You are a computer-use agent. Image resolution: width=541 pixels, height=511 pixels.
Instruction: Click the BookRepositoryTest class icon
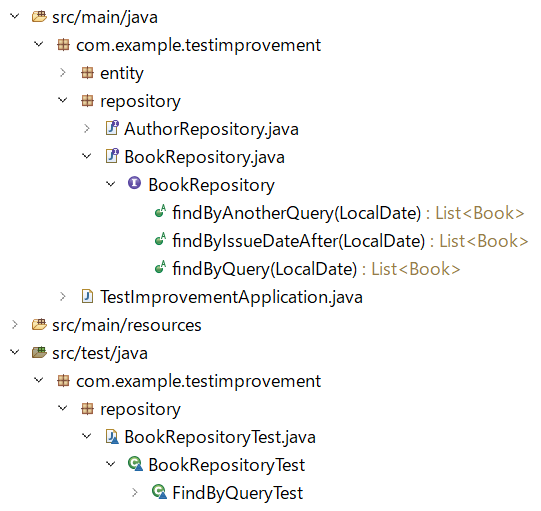point(135,464)
